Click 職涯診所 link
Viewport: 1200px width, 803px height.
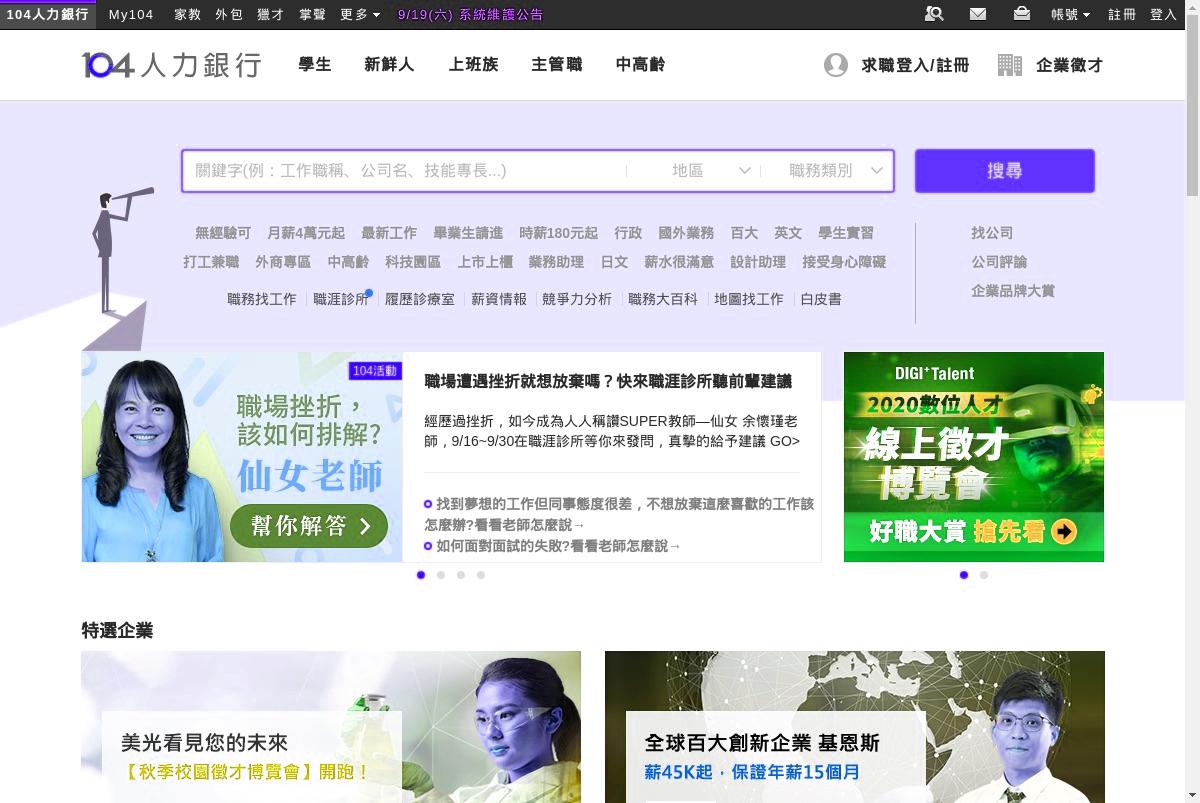[341, 299]
